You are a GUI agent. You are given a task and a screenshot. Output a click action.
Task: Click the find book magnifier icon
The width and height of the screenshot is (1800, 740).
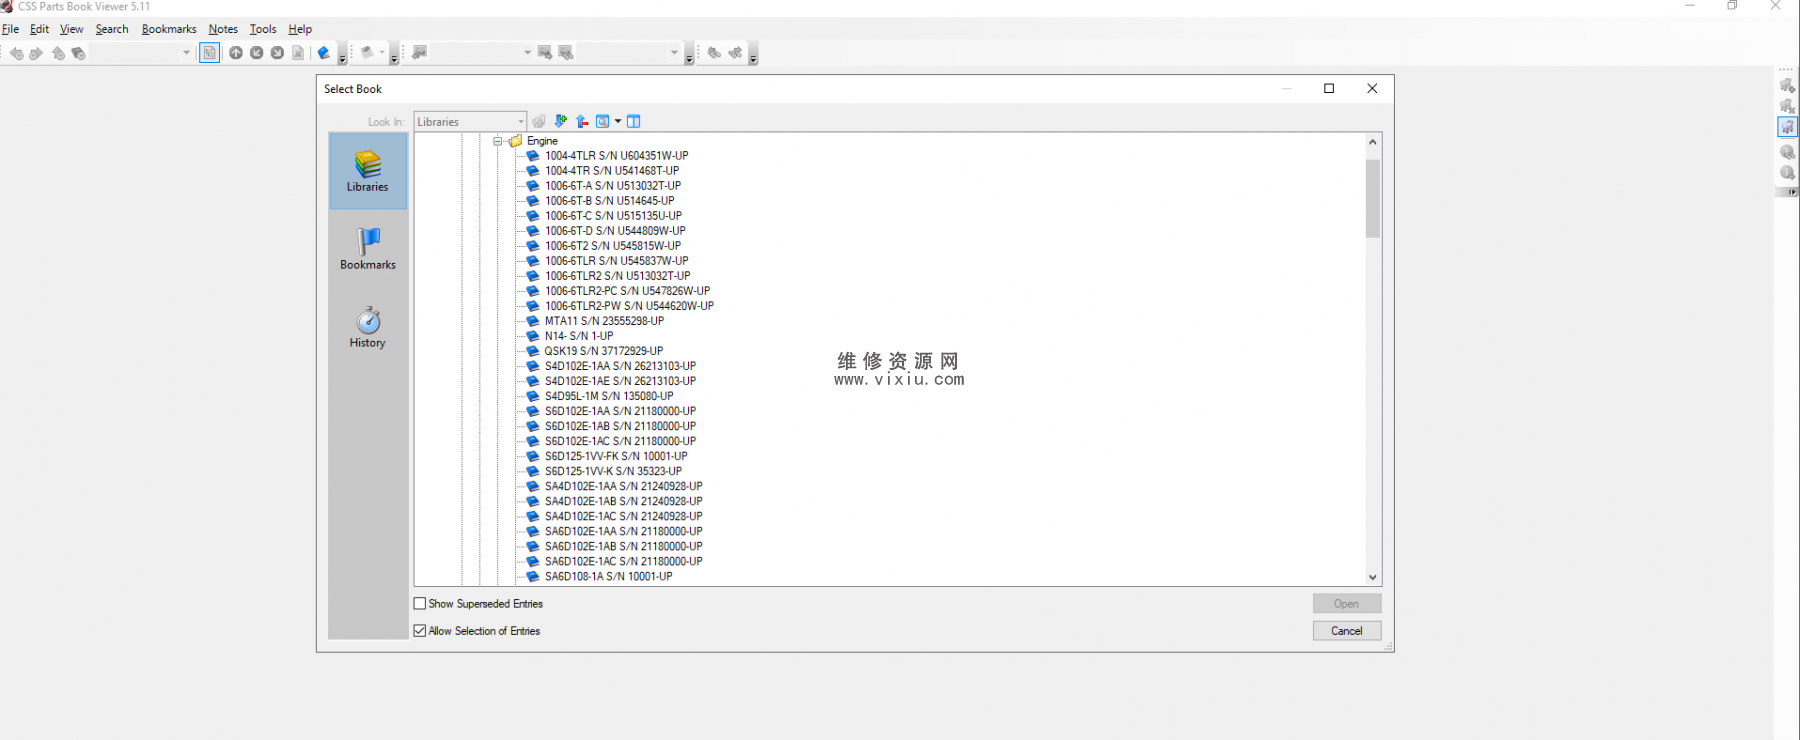[603, 121]
